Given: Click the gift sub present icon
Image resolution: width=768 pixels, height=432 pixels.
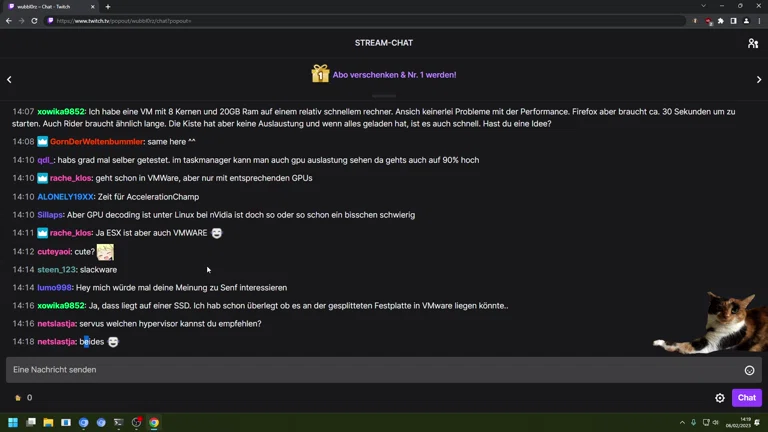Looking at the screenshot, I should pyautogui.click(x=320, y=74).
